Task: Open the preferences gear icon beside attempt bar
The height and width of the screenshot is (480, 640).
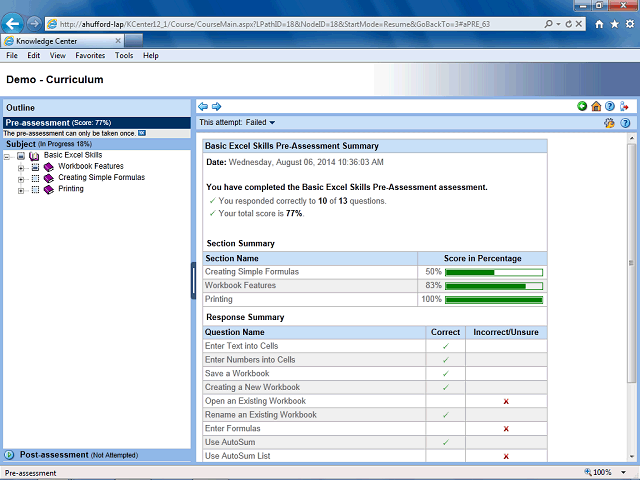Action: point(609,123)
